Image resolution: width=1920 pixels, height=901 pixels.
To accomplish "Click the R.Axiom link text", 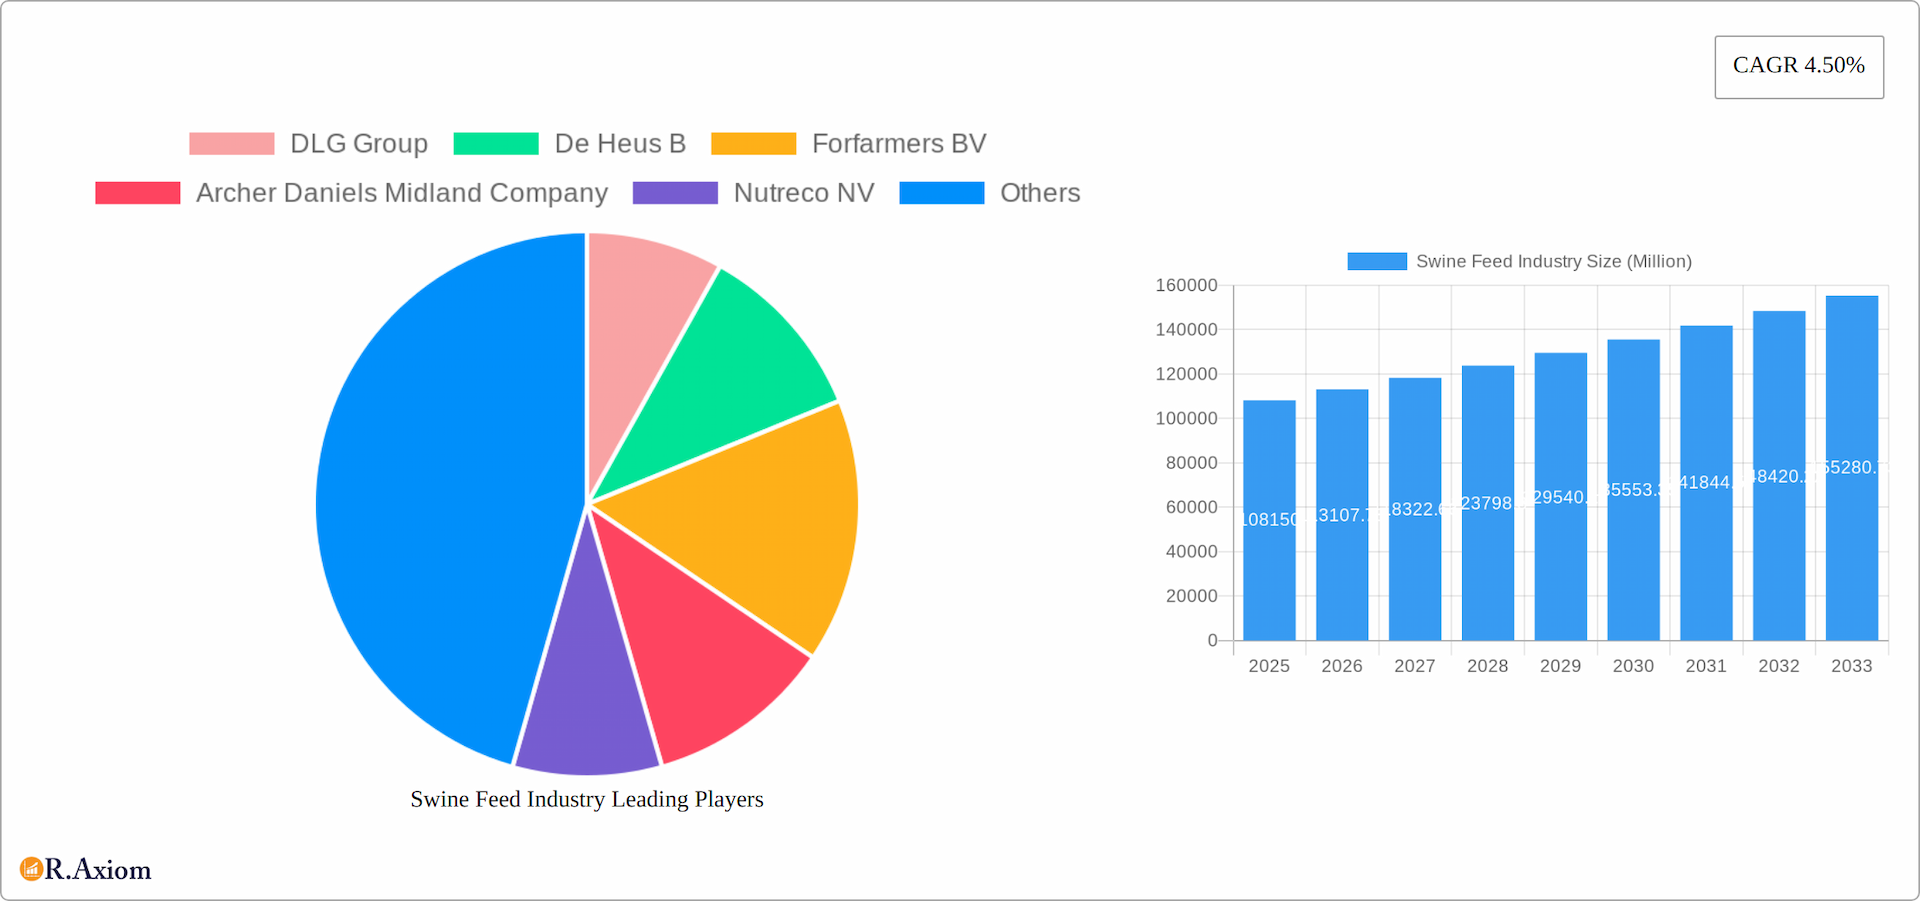I will (x=97, y=868).
